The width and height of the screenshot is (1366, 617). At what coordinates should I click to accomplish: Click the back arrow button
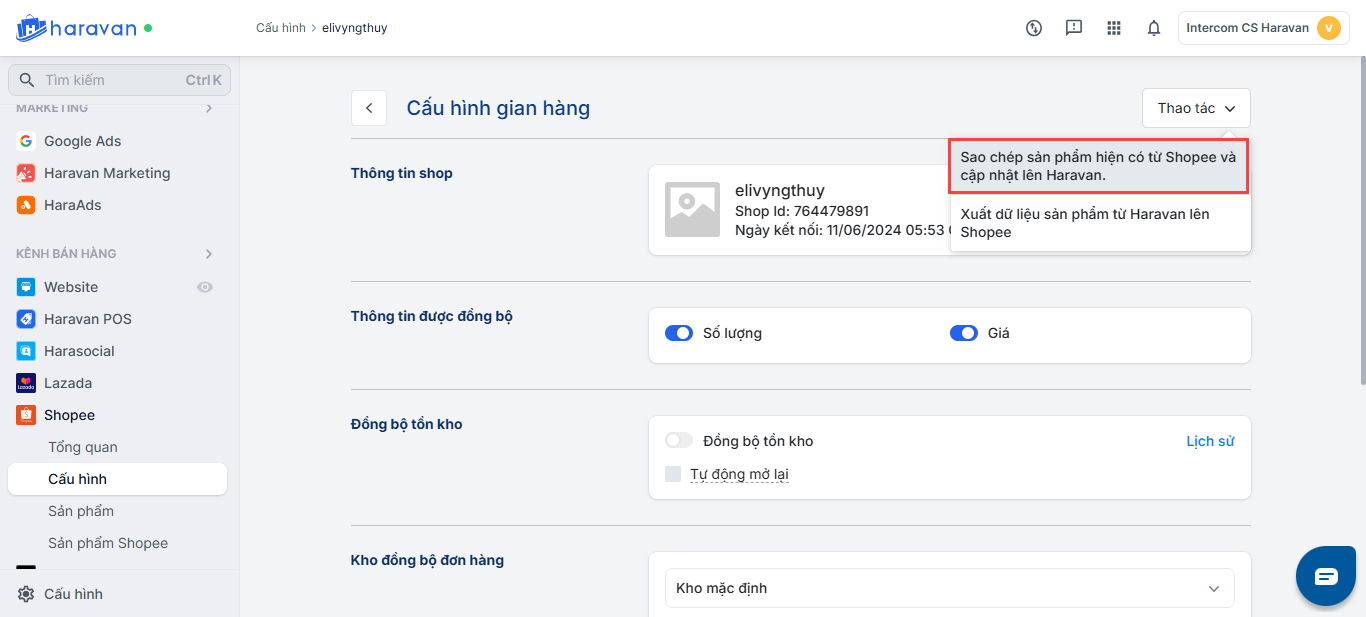(369, 108)
